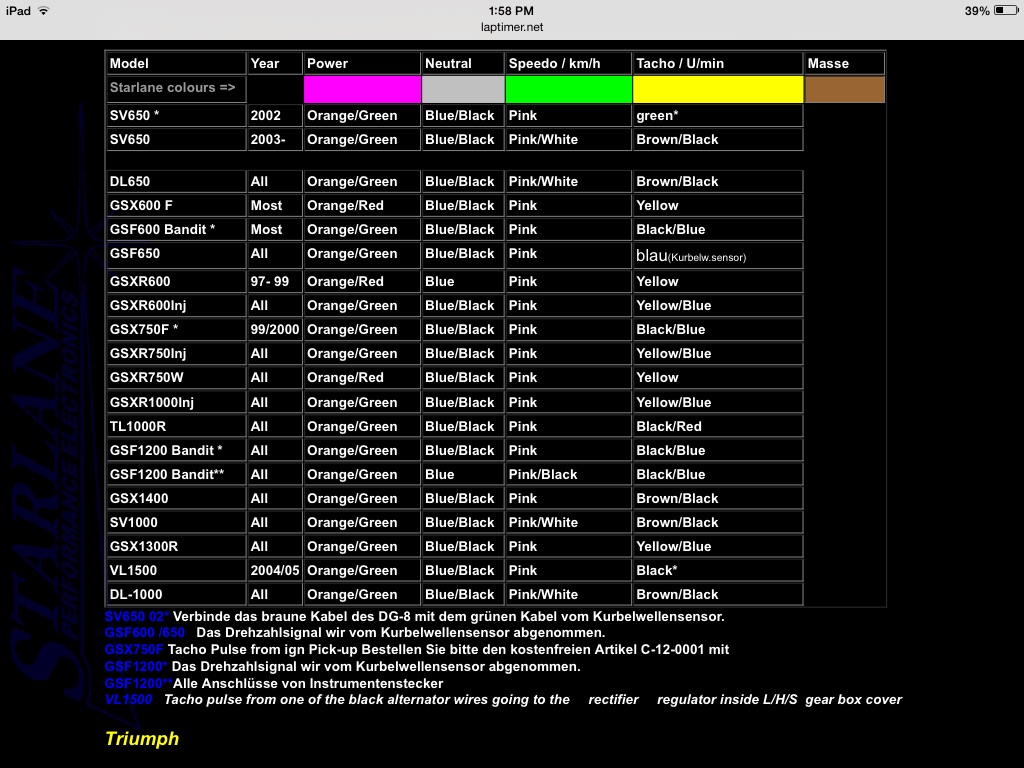The image size is (1024, 768).
Task: Select the 'blau(Kurbelw.sensor)' tacho cell
Action: point(718,255)
